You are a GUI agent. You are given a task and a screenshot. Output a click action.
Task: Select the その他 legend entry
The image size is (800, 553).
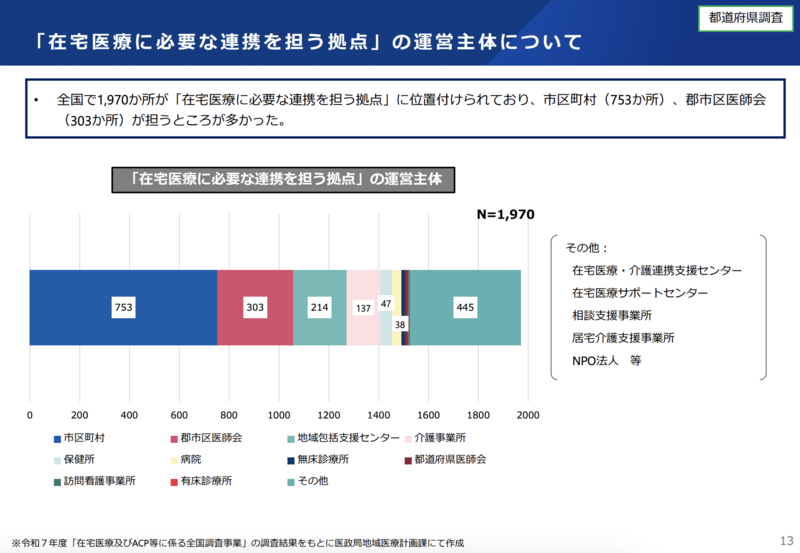[307, 480]
